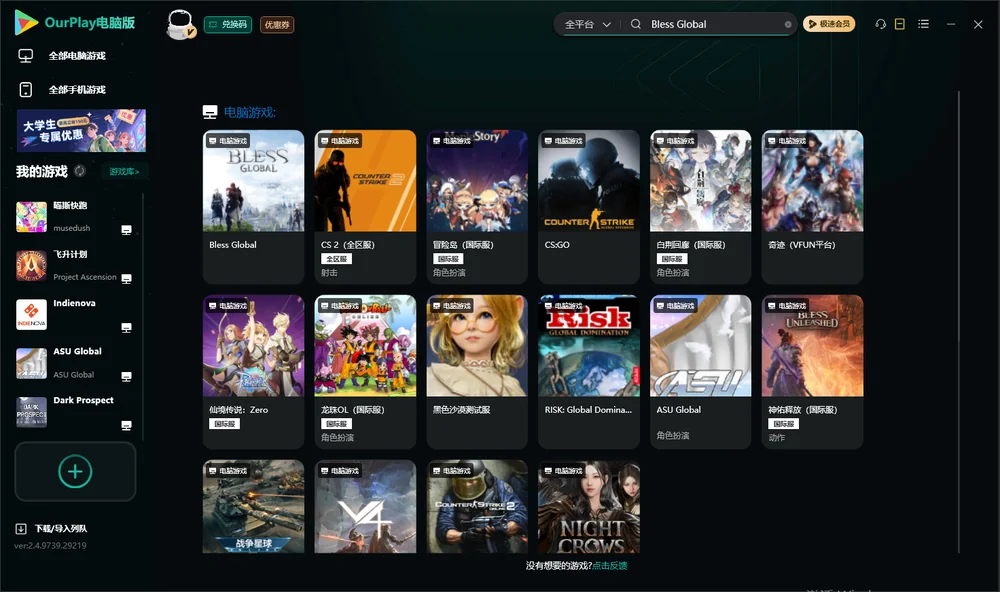The height and width of the screenshot is (592, 1000).
Task: Open the 奇迹 (VFUN平台) game card
Action: (x=812, y=207)
